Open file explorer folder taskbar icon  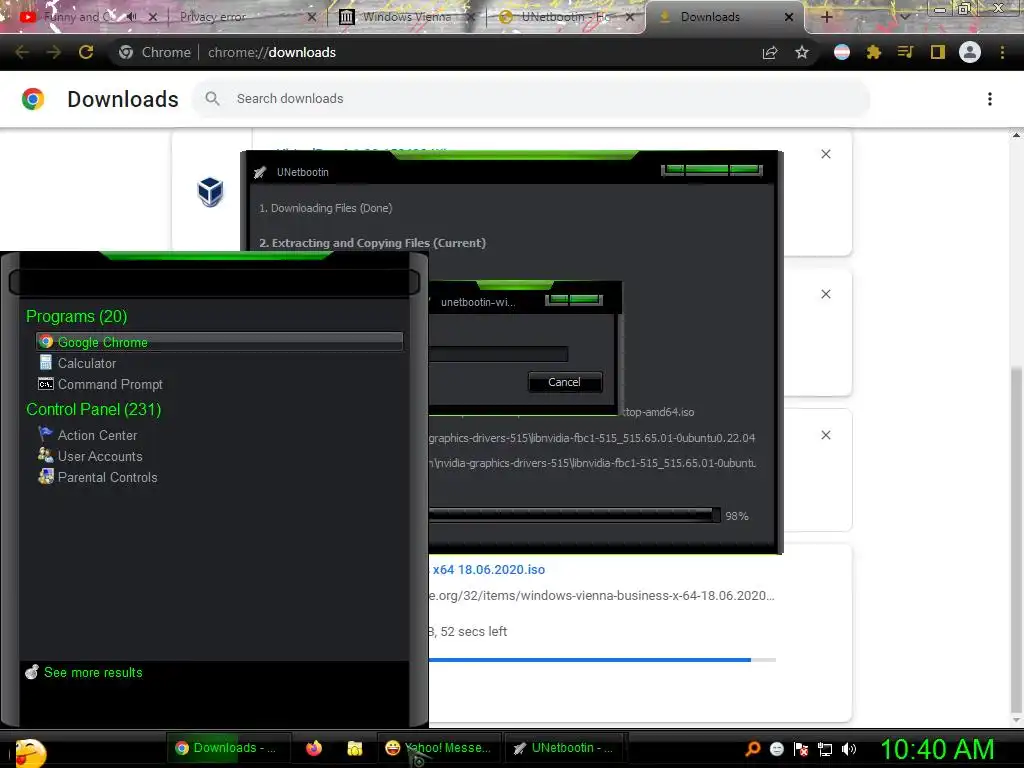pos(355,748)
